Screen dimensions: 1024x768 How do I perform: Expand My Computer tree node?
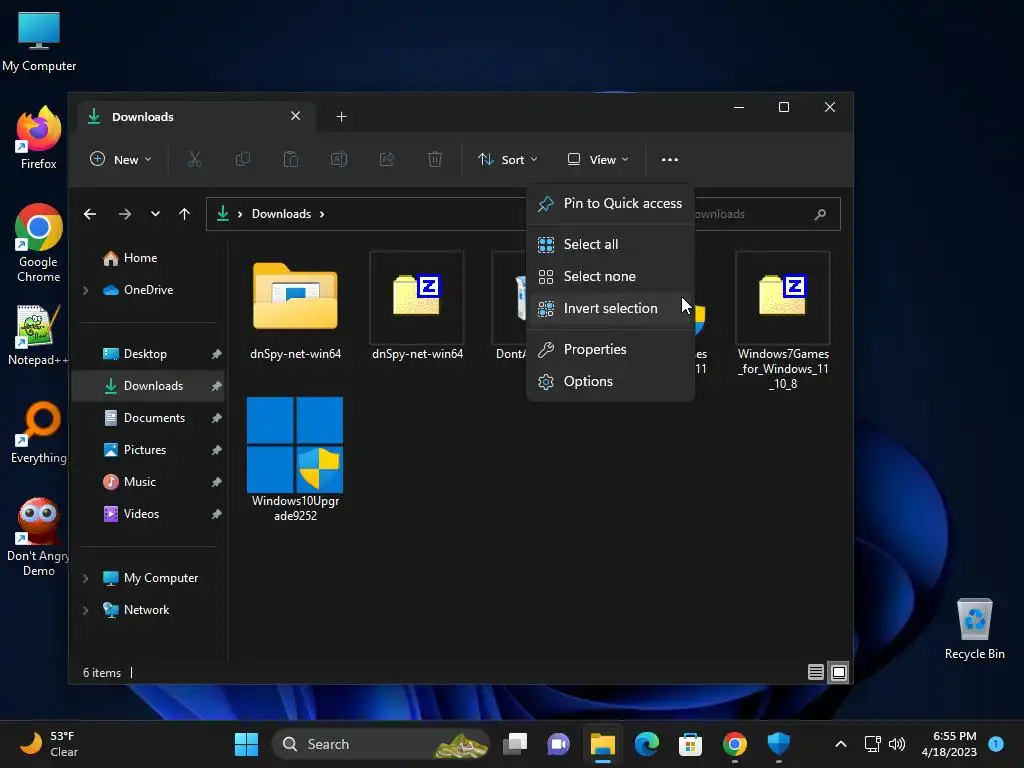click(85, 578)
